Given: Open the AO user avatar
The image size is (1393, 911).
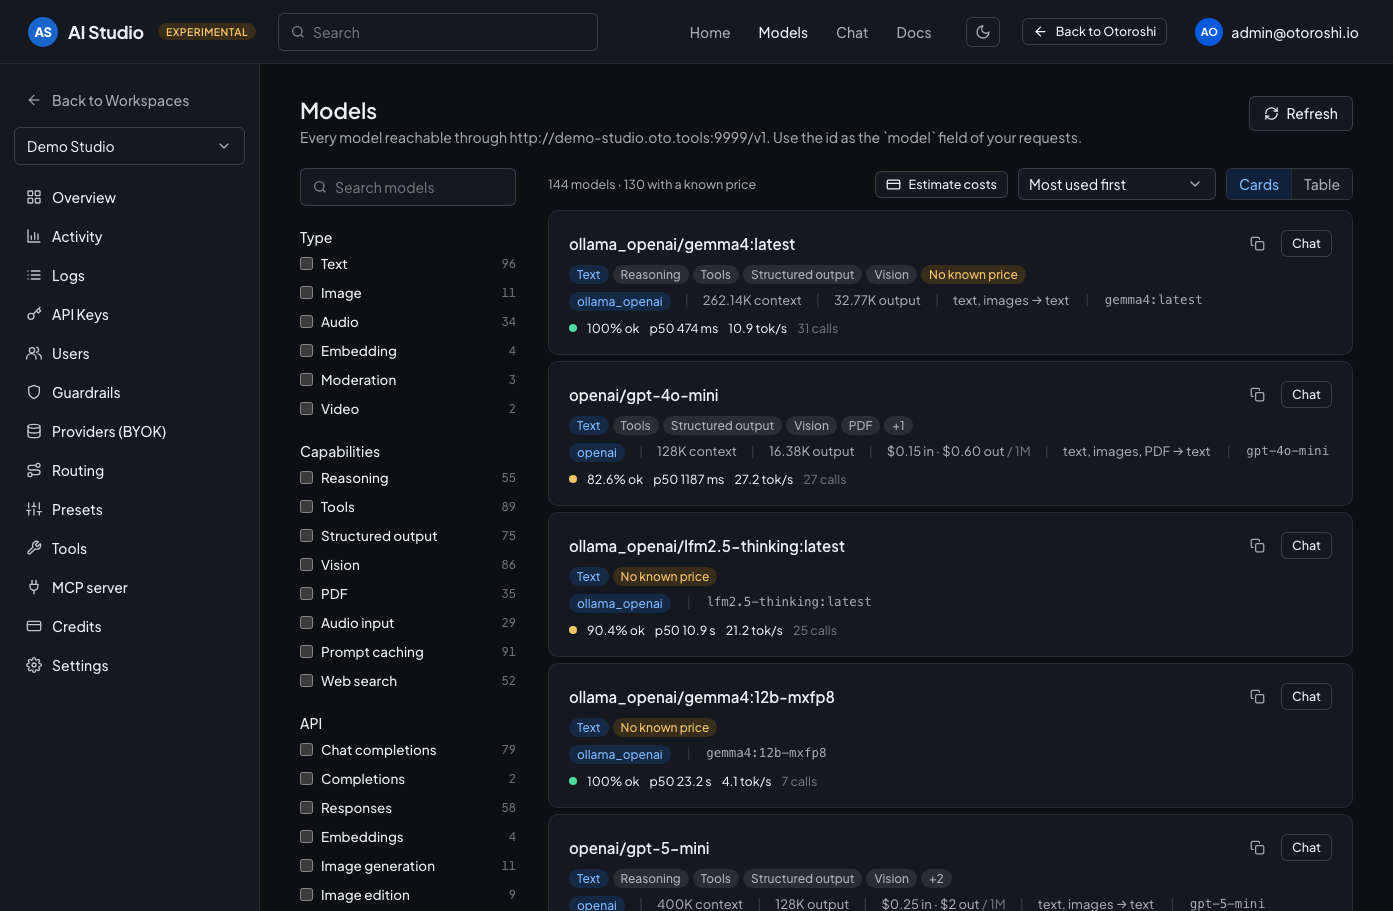Looking at the screenshot, I should coord(1209,32).
